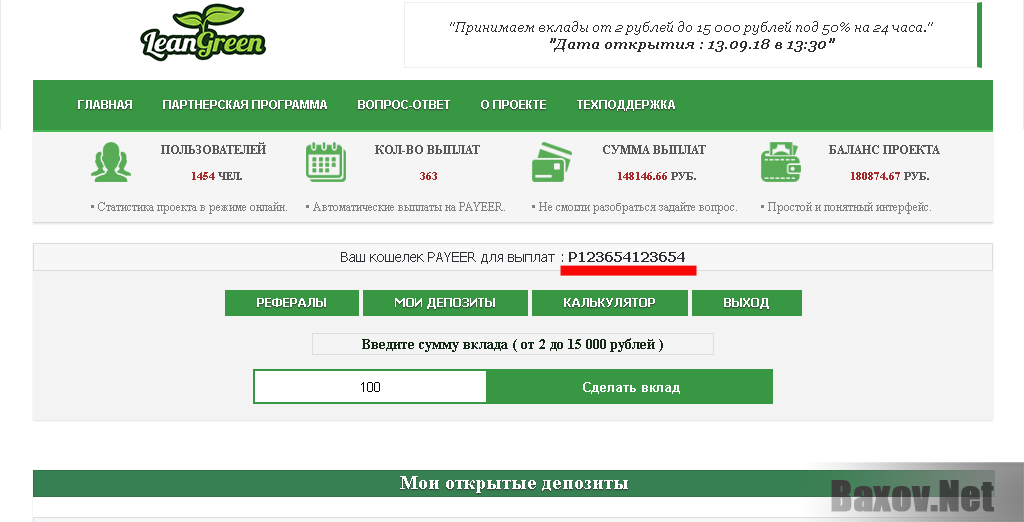The image size is (1024, 522).
Task: Click the wallet project balance icon
Action: click(x=780, y=162)
